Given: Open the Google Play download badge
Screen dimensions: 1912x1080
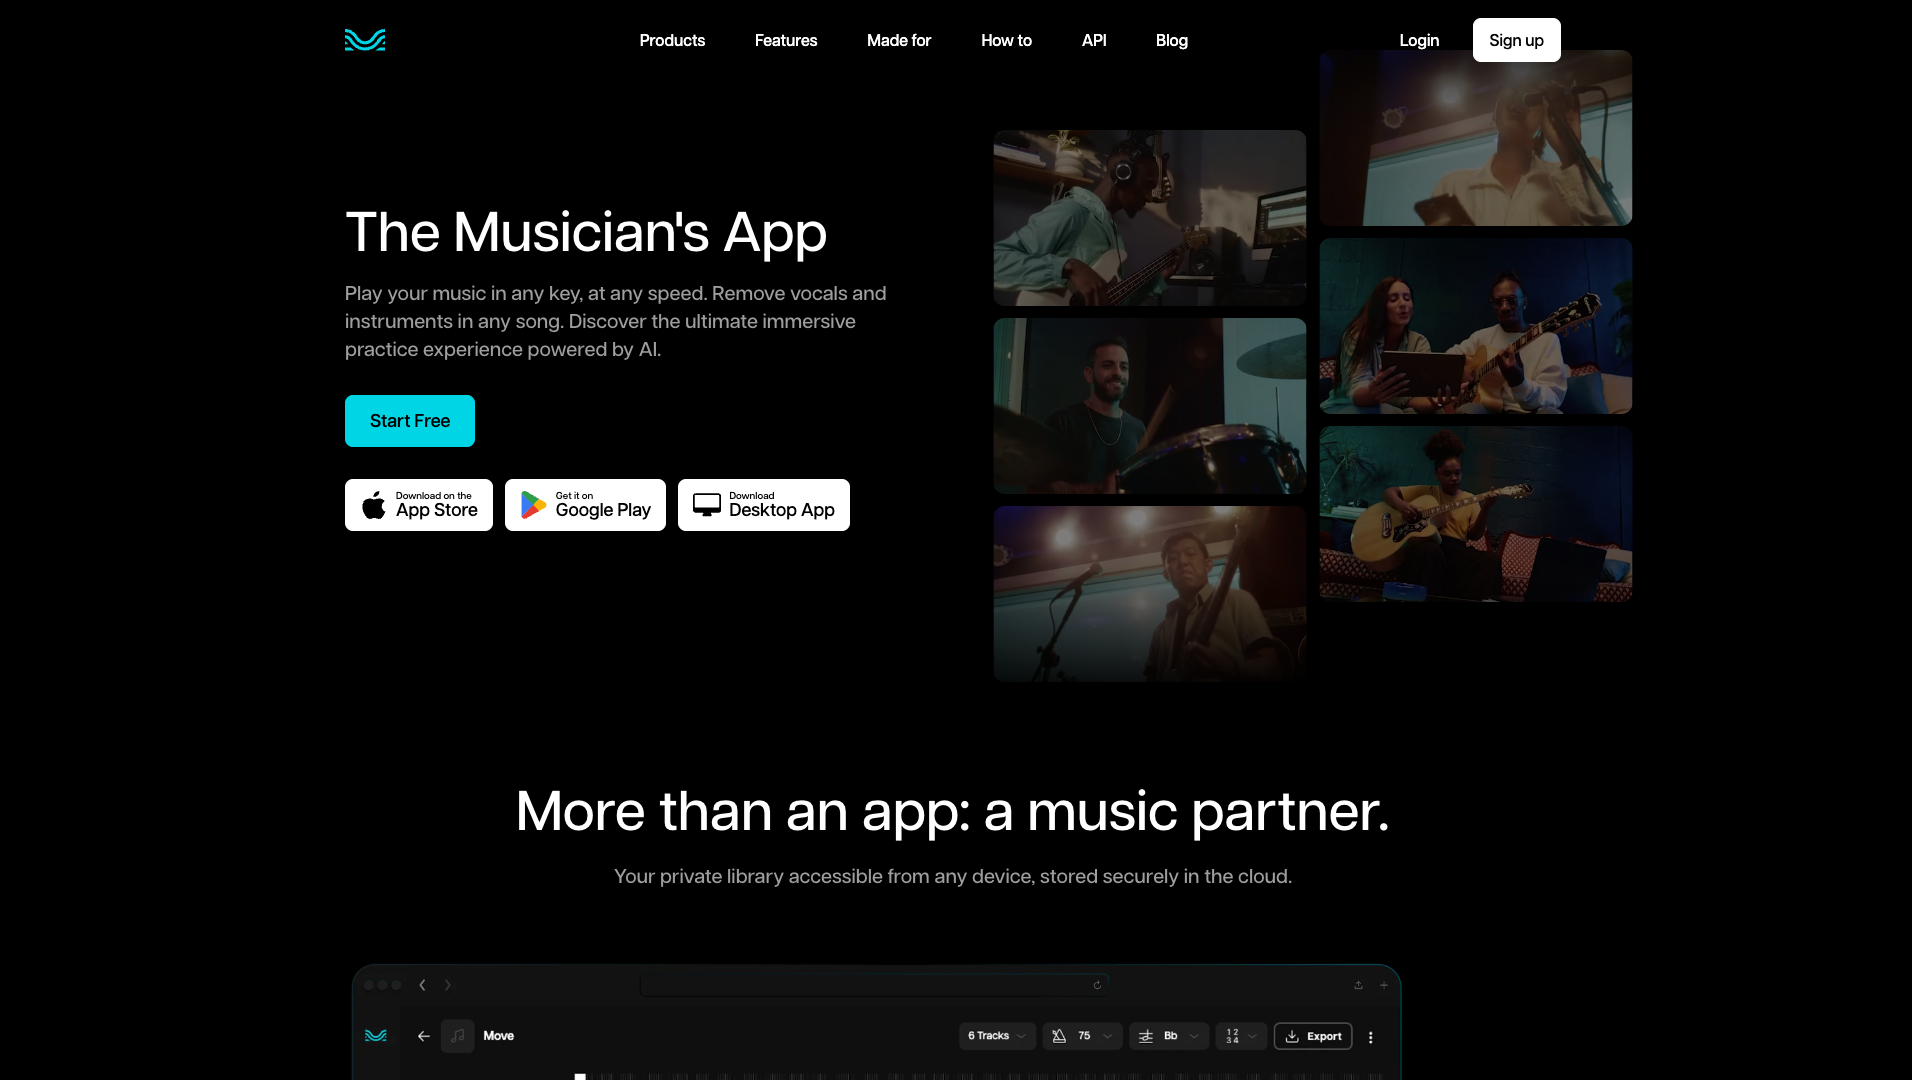Looking at the screenshot, I should point(585,505).
